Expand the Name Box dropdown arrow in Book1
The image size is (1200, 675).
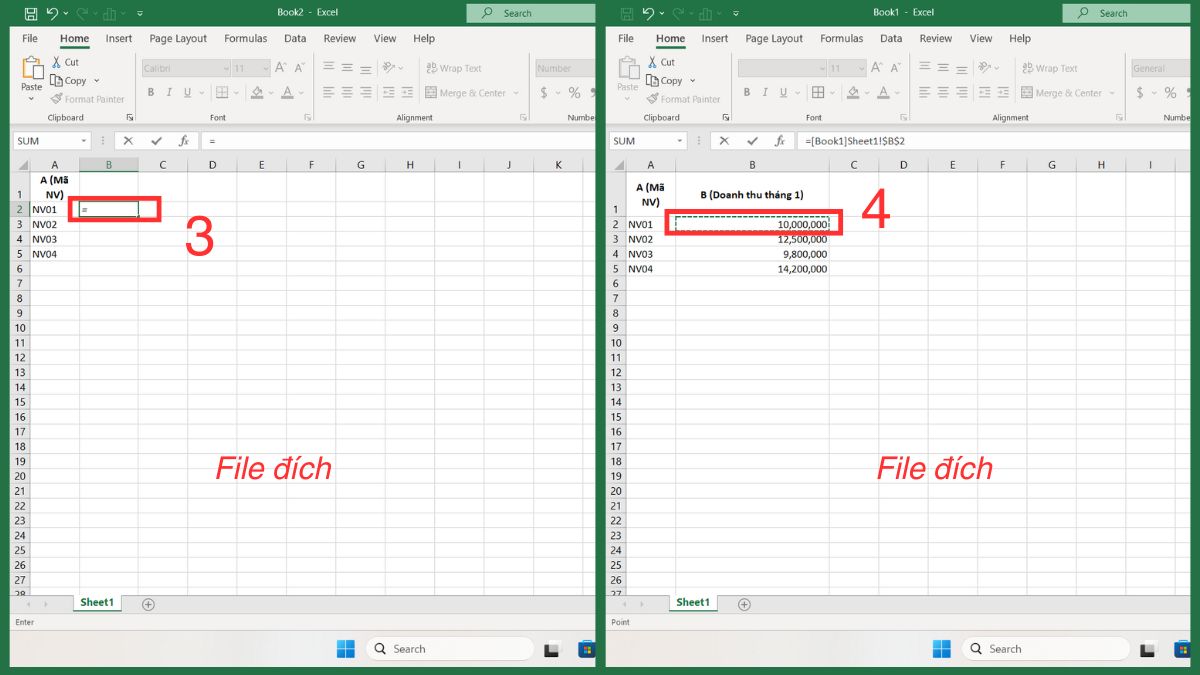(x=678, y=141)
